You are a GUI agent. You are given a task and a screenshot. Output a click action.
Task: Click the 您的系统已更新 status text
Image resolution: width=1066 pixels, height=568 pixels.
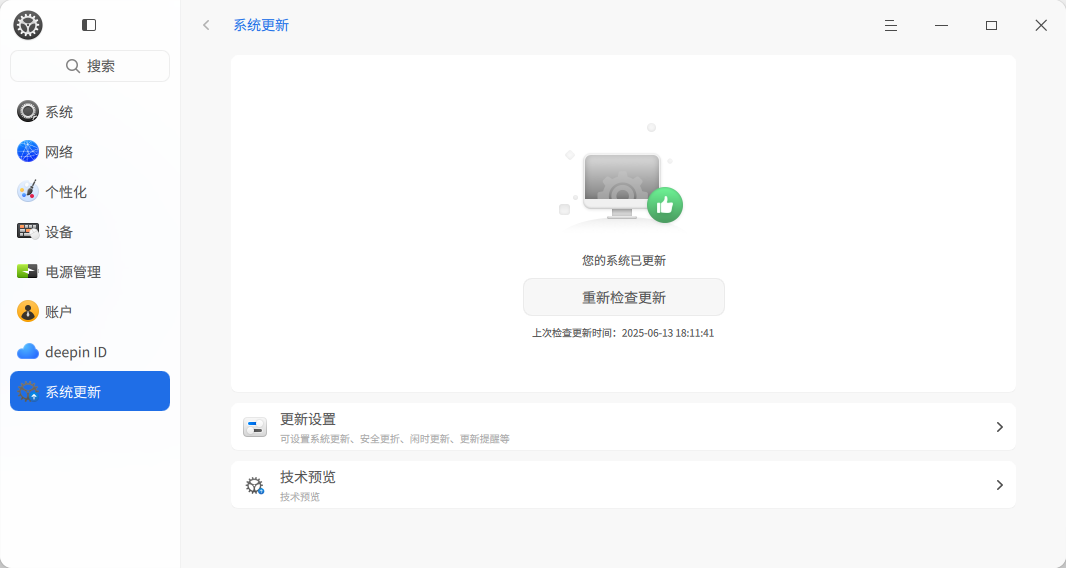tap(624, 261)
